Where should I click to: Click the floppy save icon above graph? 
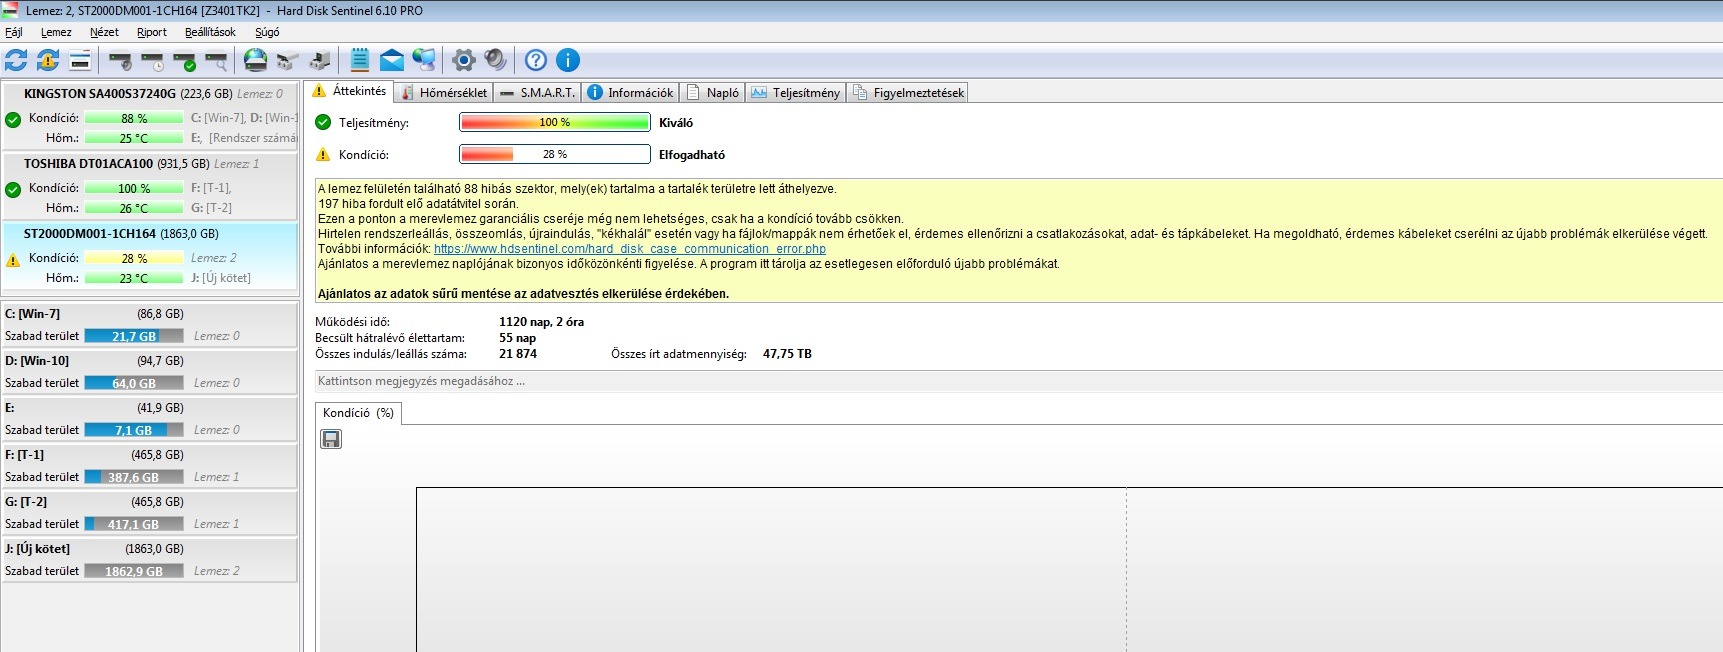(331, 439)
